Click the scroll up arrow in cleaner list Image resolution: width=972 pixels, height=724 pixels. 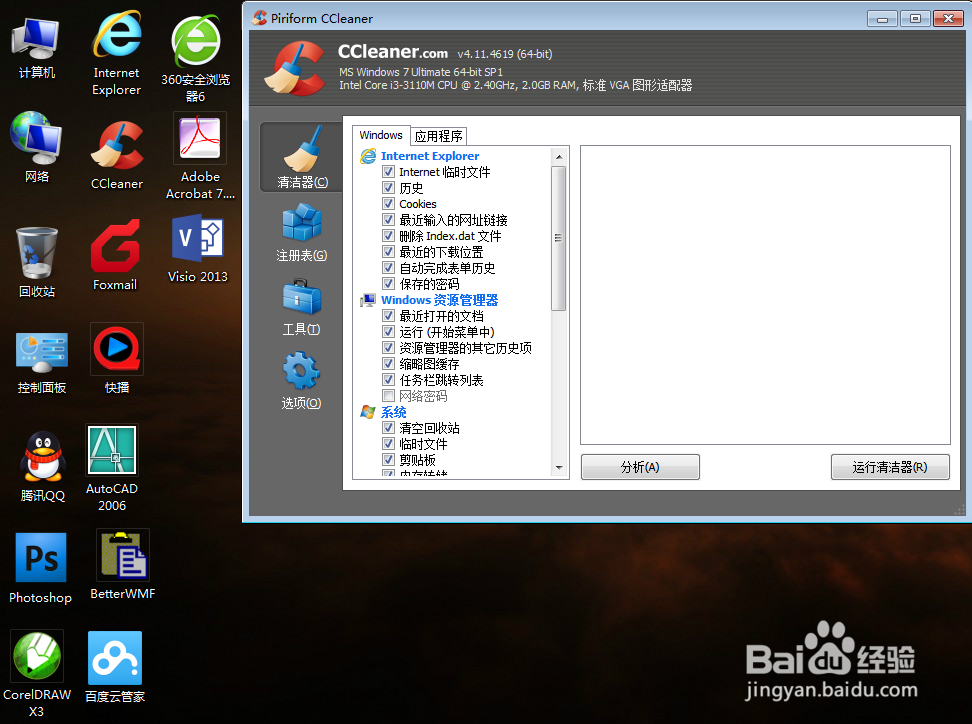559,157
